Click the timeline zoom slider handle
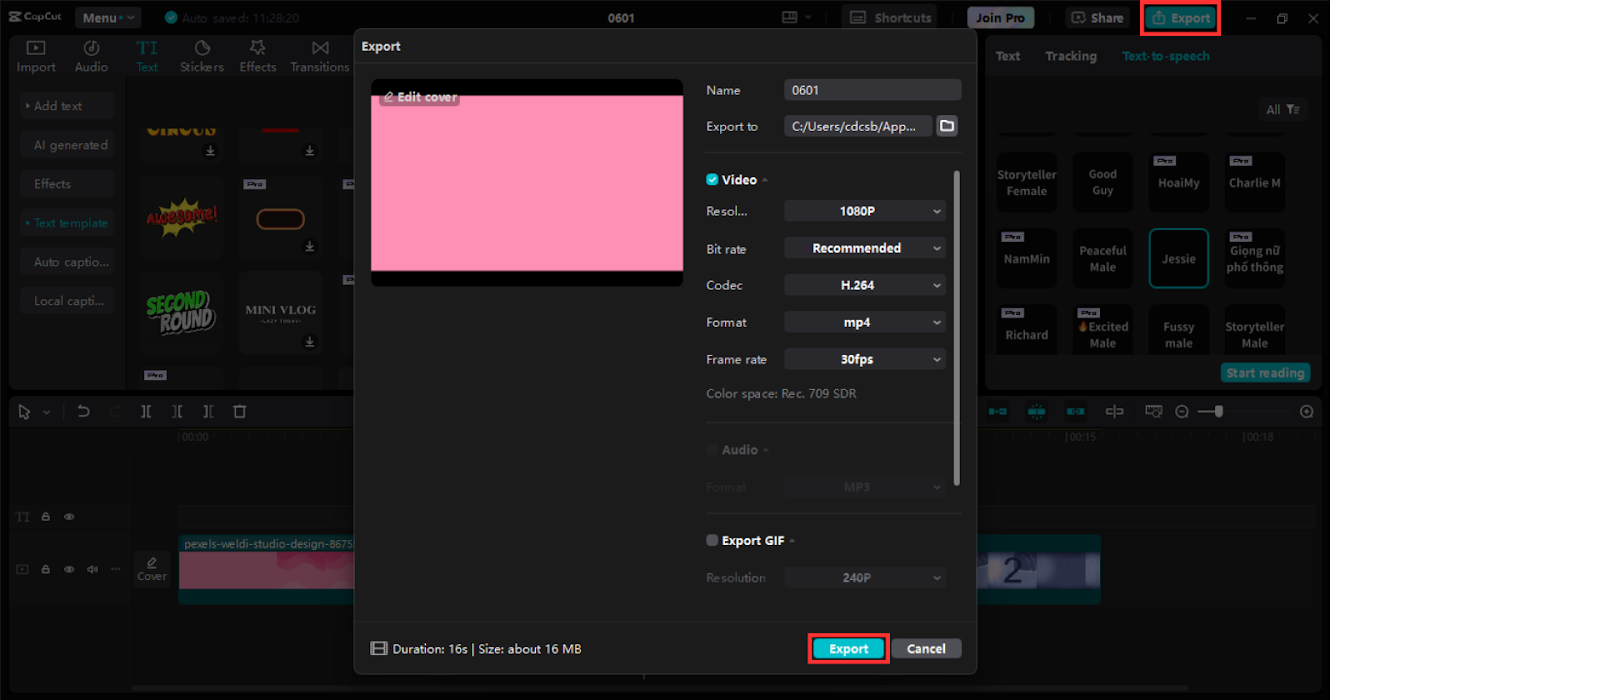1600x700 pixels. (1218, 411)
